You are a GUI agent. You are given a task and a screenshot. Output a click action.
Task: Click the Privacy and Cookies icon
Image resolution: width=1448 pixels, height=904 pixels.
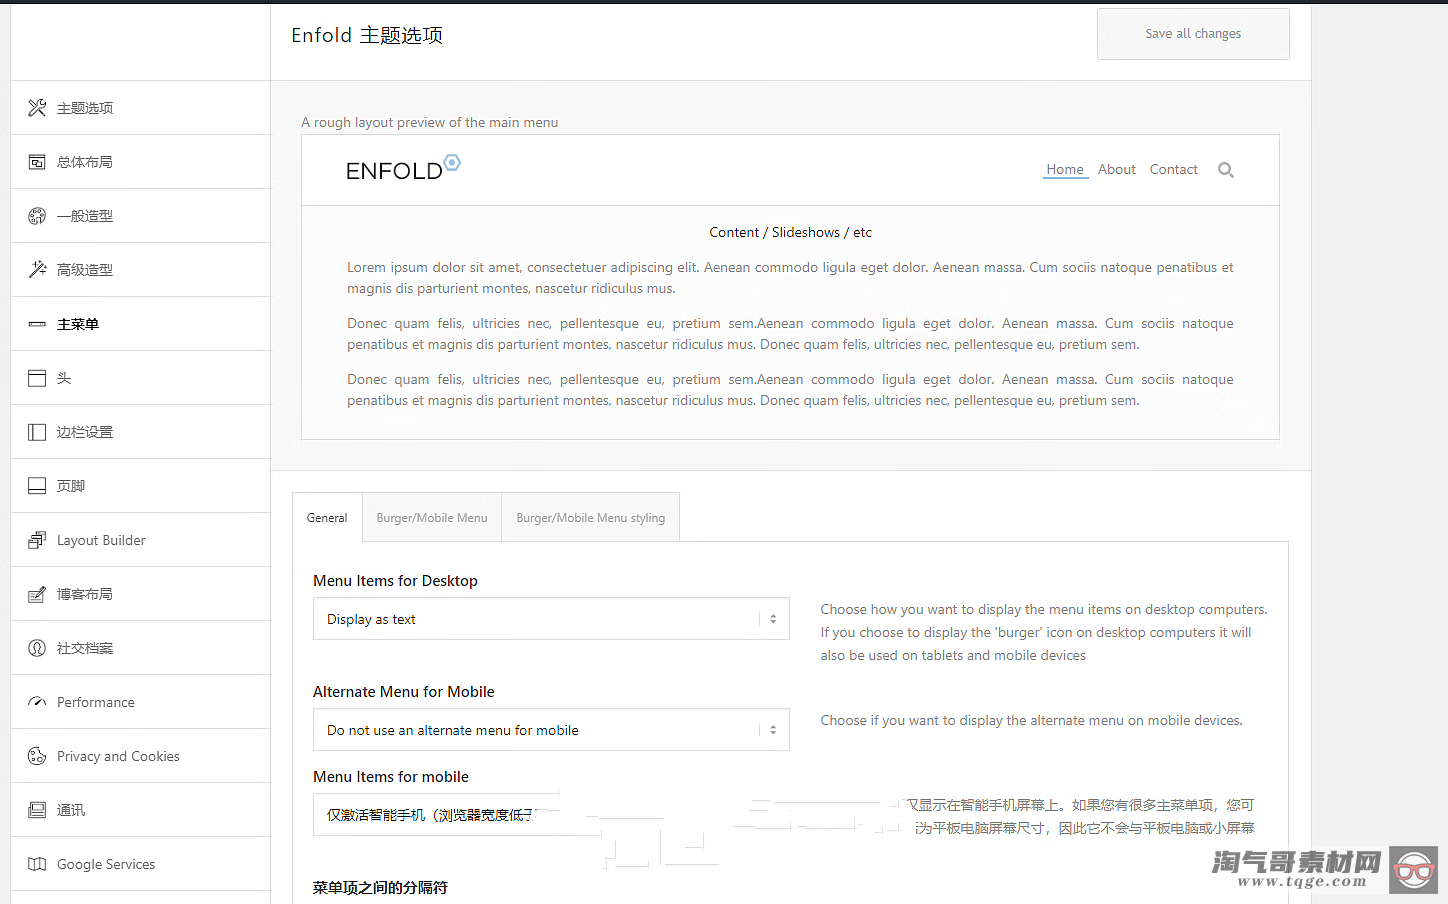[37, 756]
